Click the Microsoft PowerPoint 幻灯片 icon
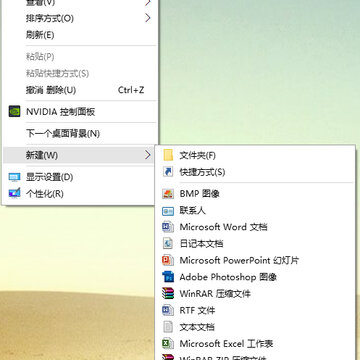This screenshot has height=360, width=360. 168,260
